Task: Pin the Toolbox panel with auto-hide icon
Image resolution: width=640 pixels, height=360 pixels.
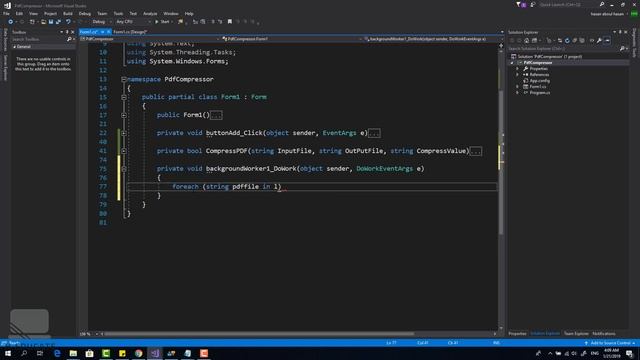Action: point(67,32)
